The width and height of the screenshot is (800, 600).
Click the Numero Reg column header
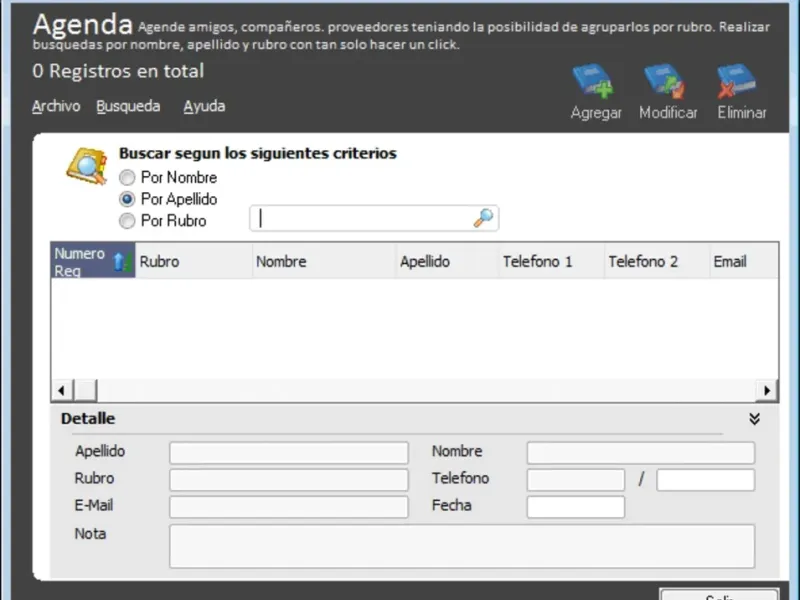click(x=93, y=261)
